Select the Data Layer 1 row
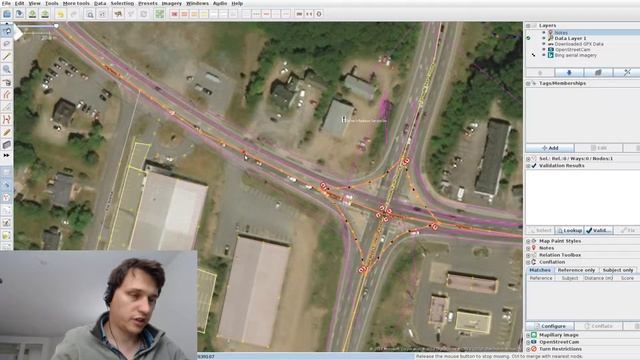Viewport: 640px width, 360px height. point(582,38)
